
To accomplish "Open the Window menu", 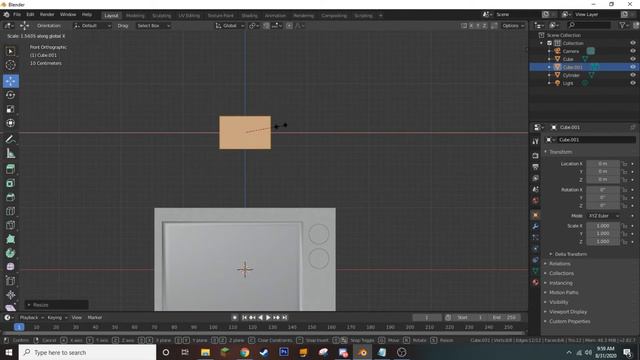I will point(68,14).
